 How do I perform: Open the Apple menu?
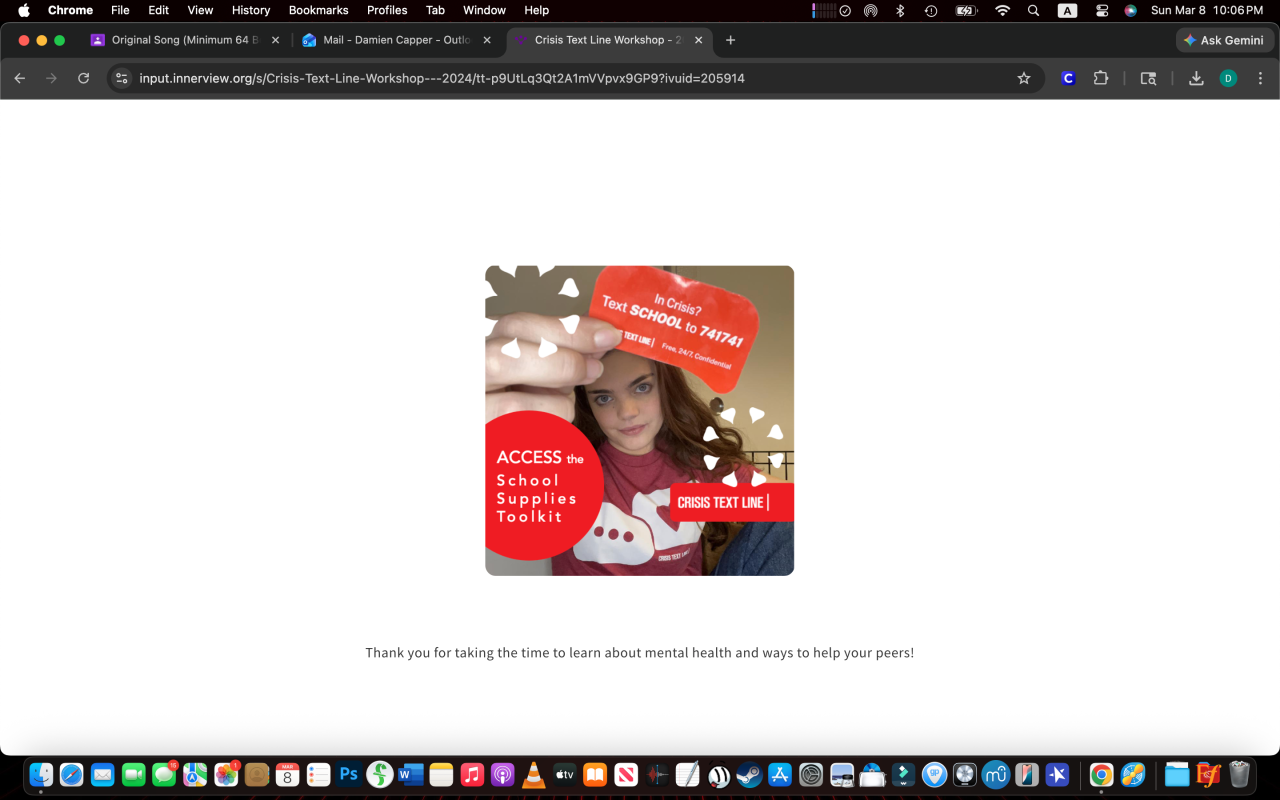(x=24, y=10)
